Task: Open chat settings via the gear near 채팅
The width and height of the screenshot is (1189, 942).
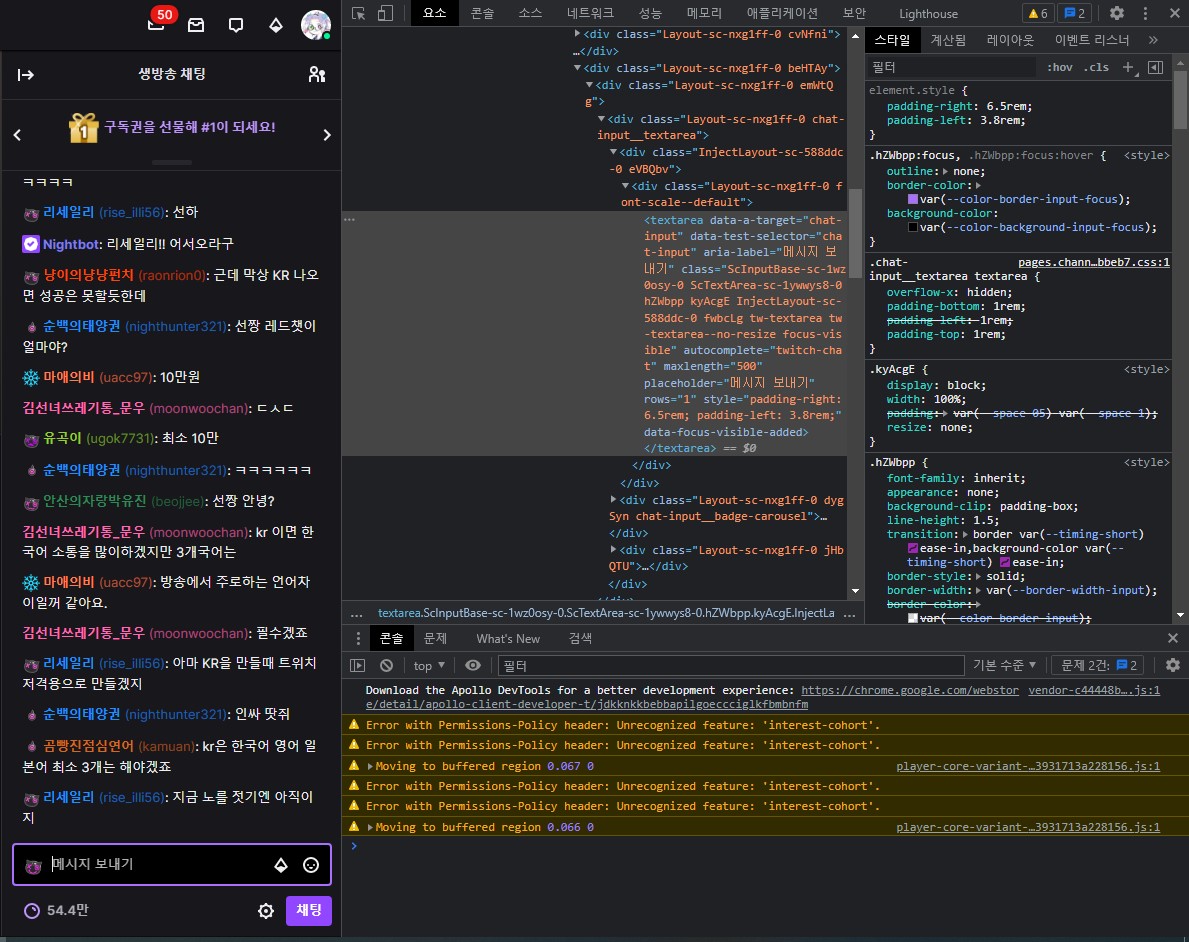Action: pos(265,911)
